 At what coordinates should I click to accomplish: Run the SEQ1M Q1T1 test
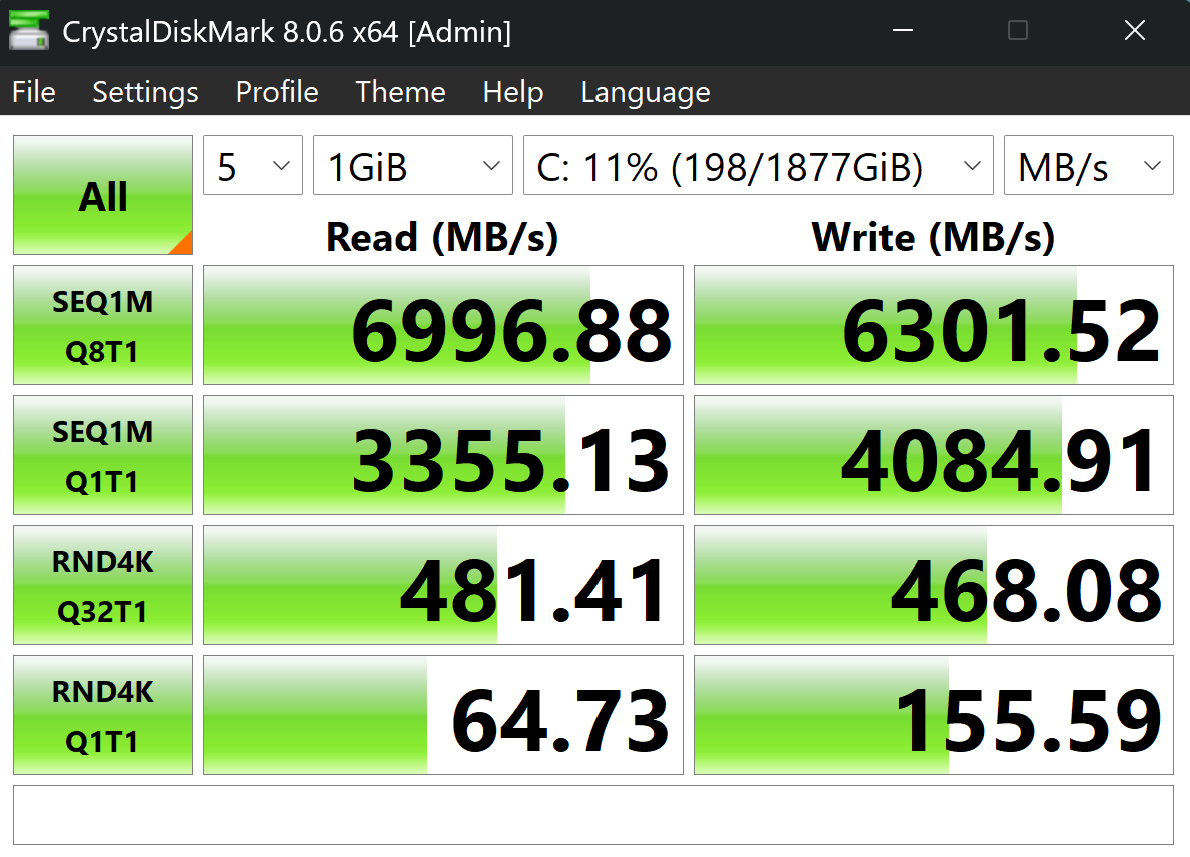(x=103, y=455)
